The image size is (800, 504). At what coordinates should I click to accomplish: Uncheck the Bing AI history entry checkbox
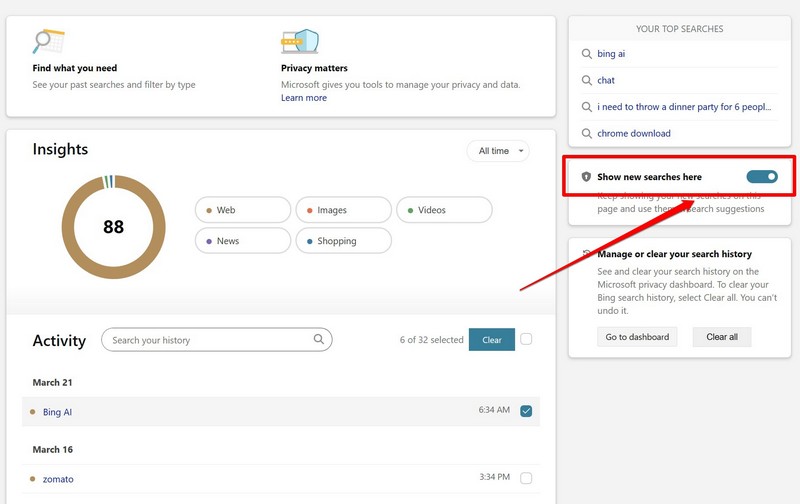pos(526,411)
